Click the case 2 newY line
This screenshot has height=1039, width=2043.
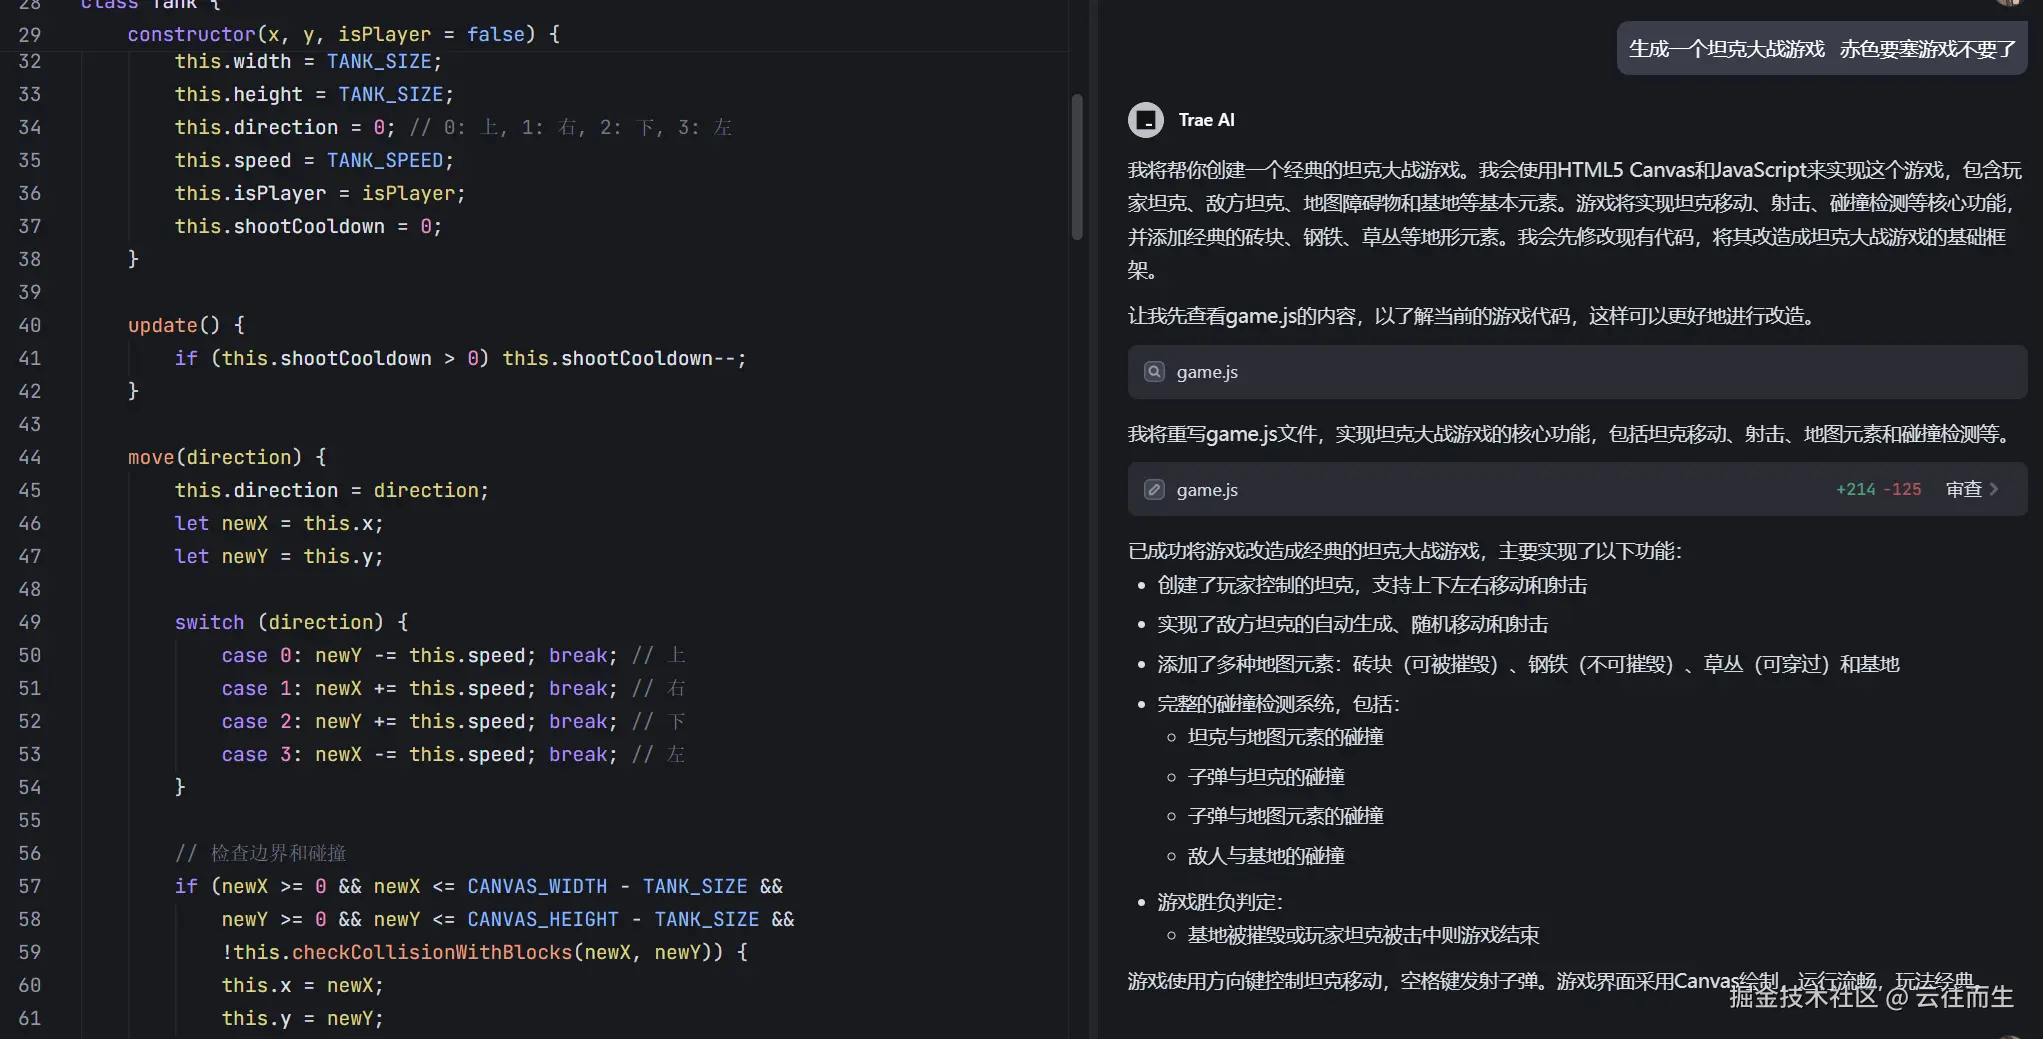(x=453, y=721)
